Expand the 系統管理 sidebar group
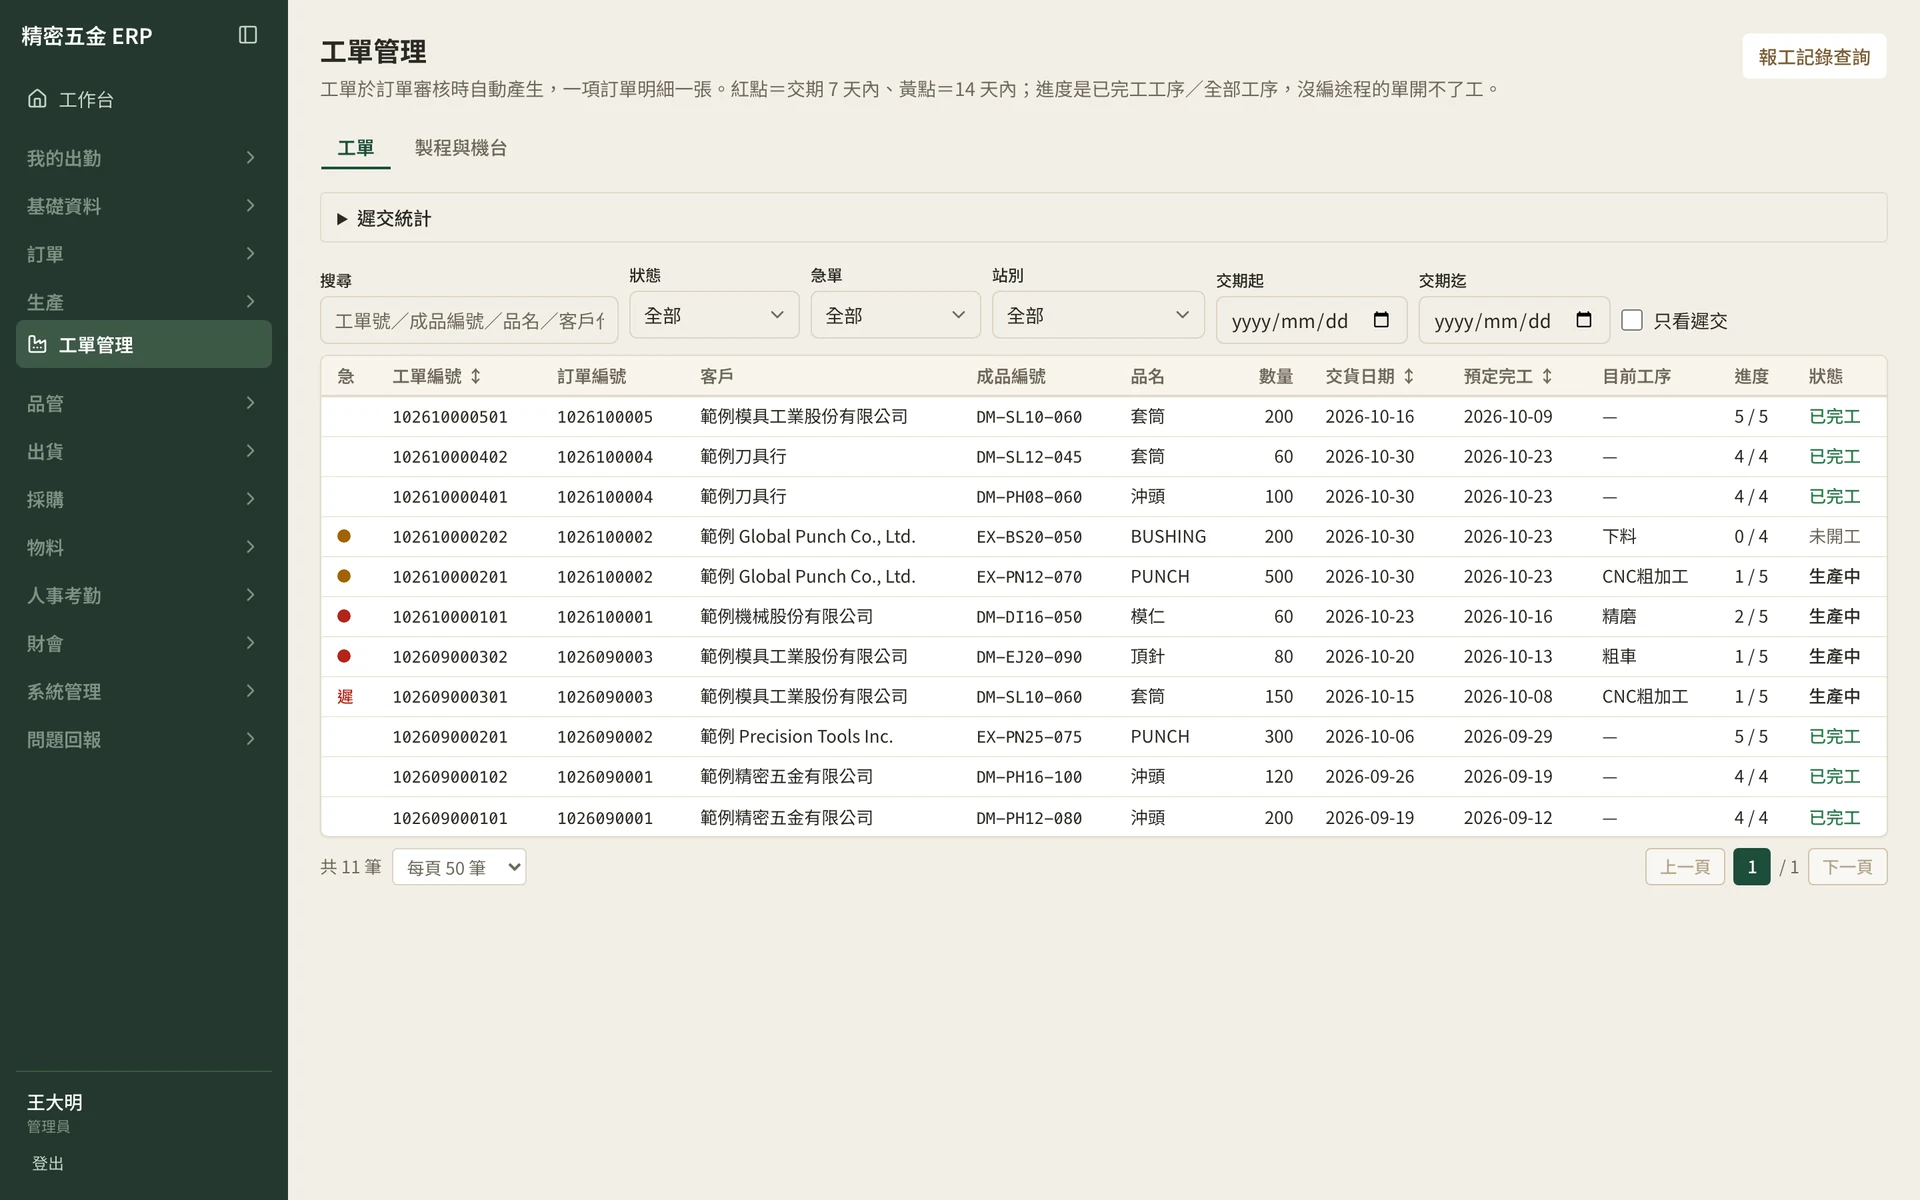Screen dimensions: 1920x1200 pyautogui.click(x=143, y=691)
